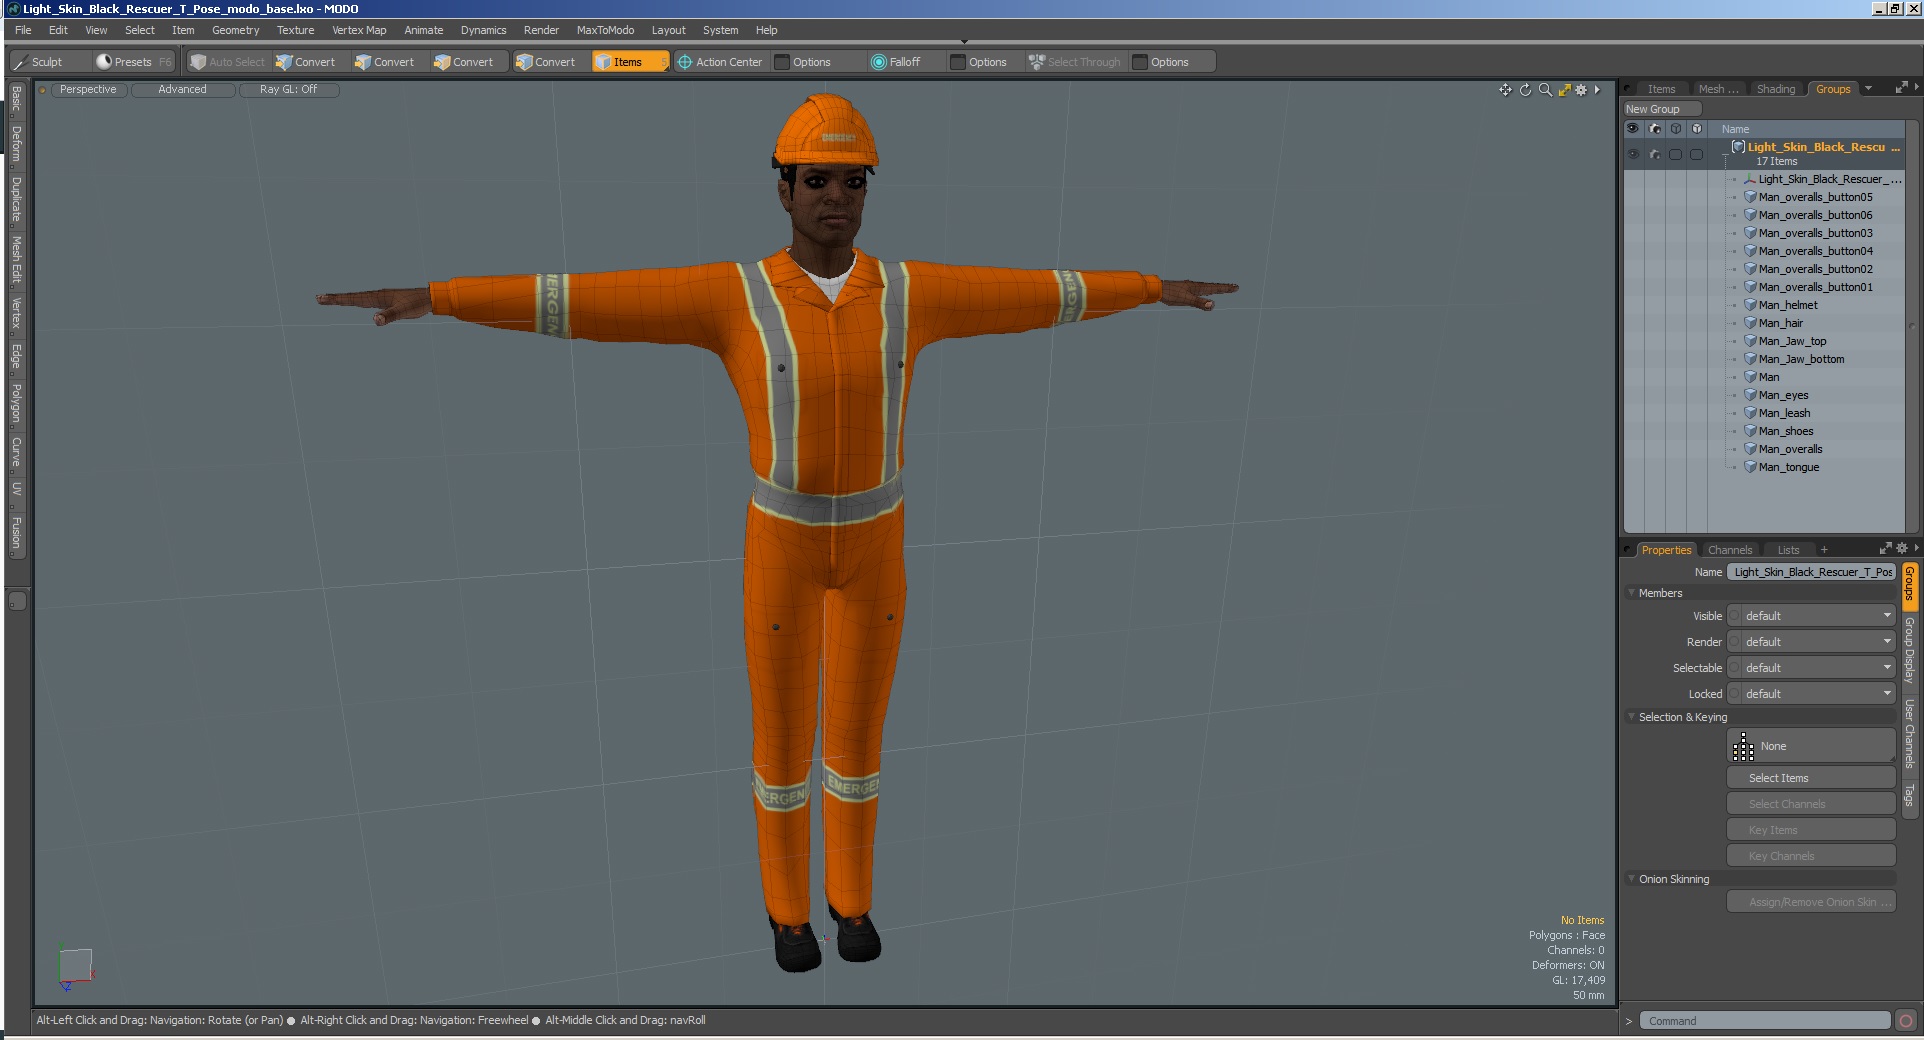Toggle visibility eye of Light_Skin_Black_Rescu group

point(1633,154)
